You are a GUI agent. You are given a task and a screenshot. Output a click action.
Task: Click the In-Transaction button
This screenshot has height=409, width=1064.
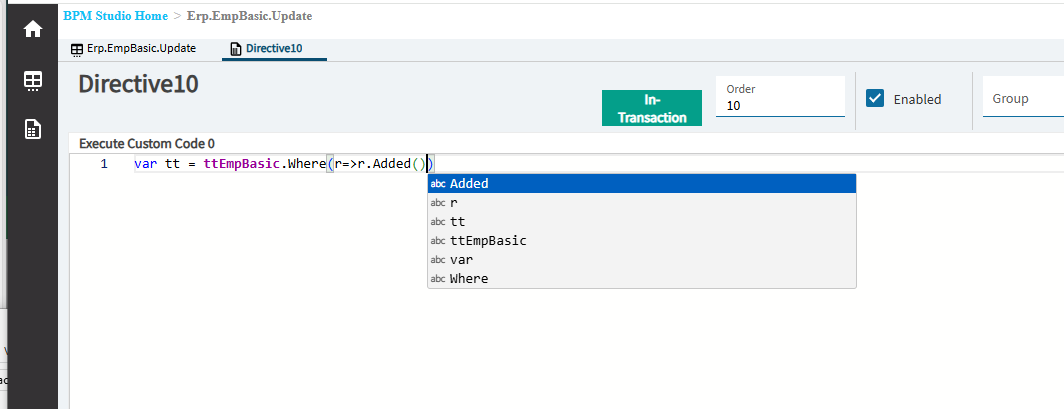pyautogui.click(x=652, y=108)
